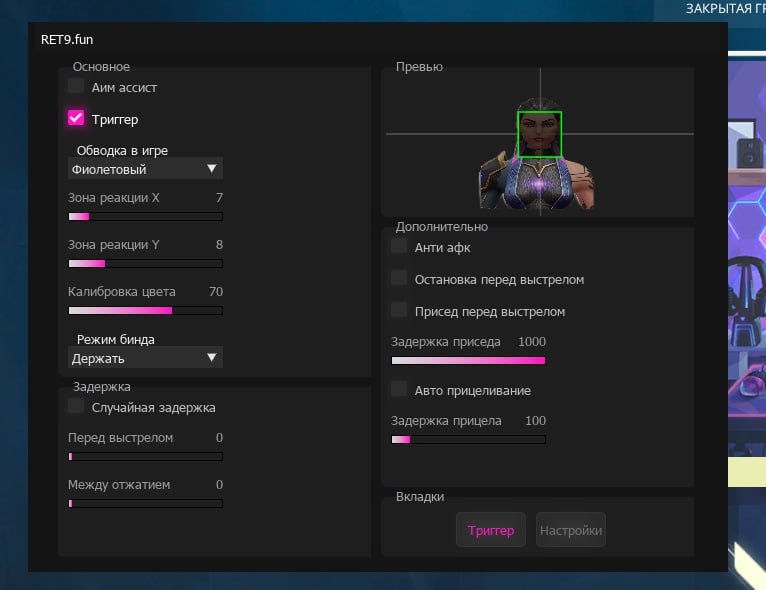Click the RET9.fun window title
Image resolution: width=766 pixels, height=590 pixels.
(67, 40)
